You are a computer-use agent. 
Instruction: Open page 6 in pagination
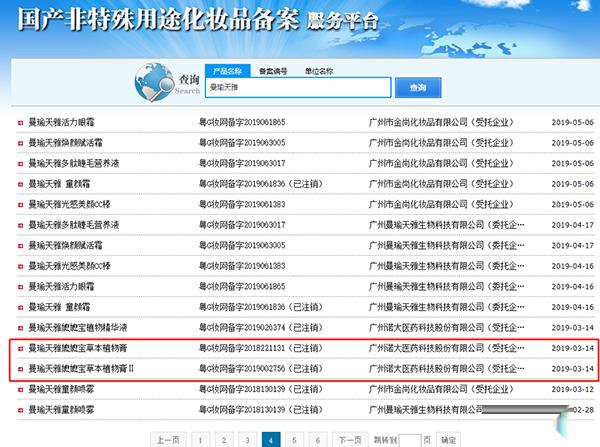(x=318, y=440)
